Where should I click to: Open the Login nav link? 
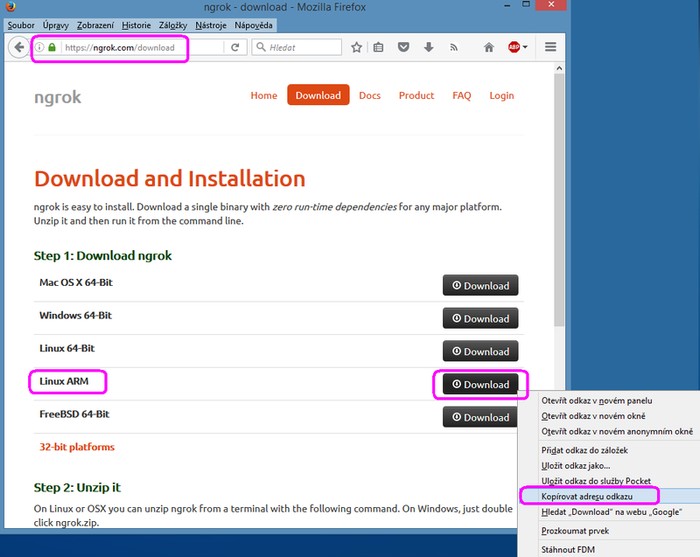point(501,96)
